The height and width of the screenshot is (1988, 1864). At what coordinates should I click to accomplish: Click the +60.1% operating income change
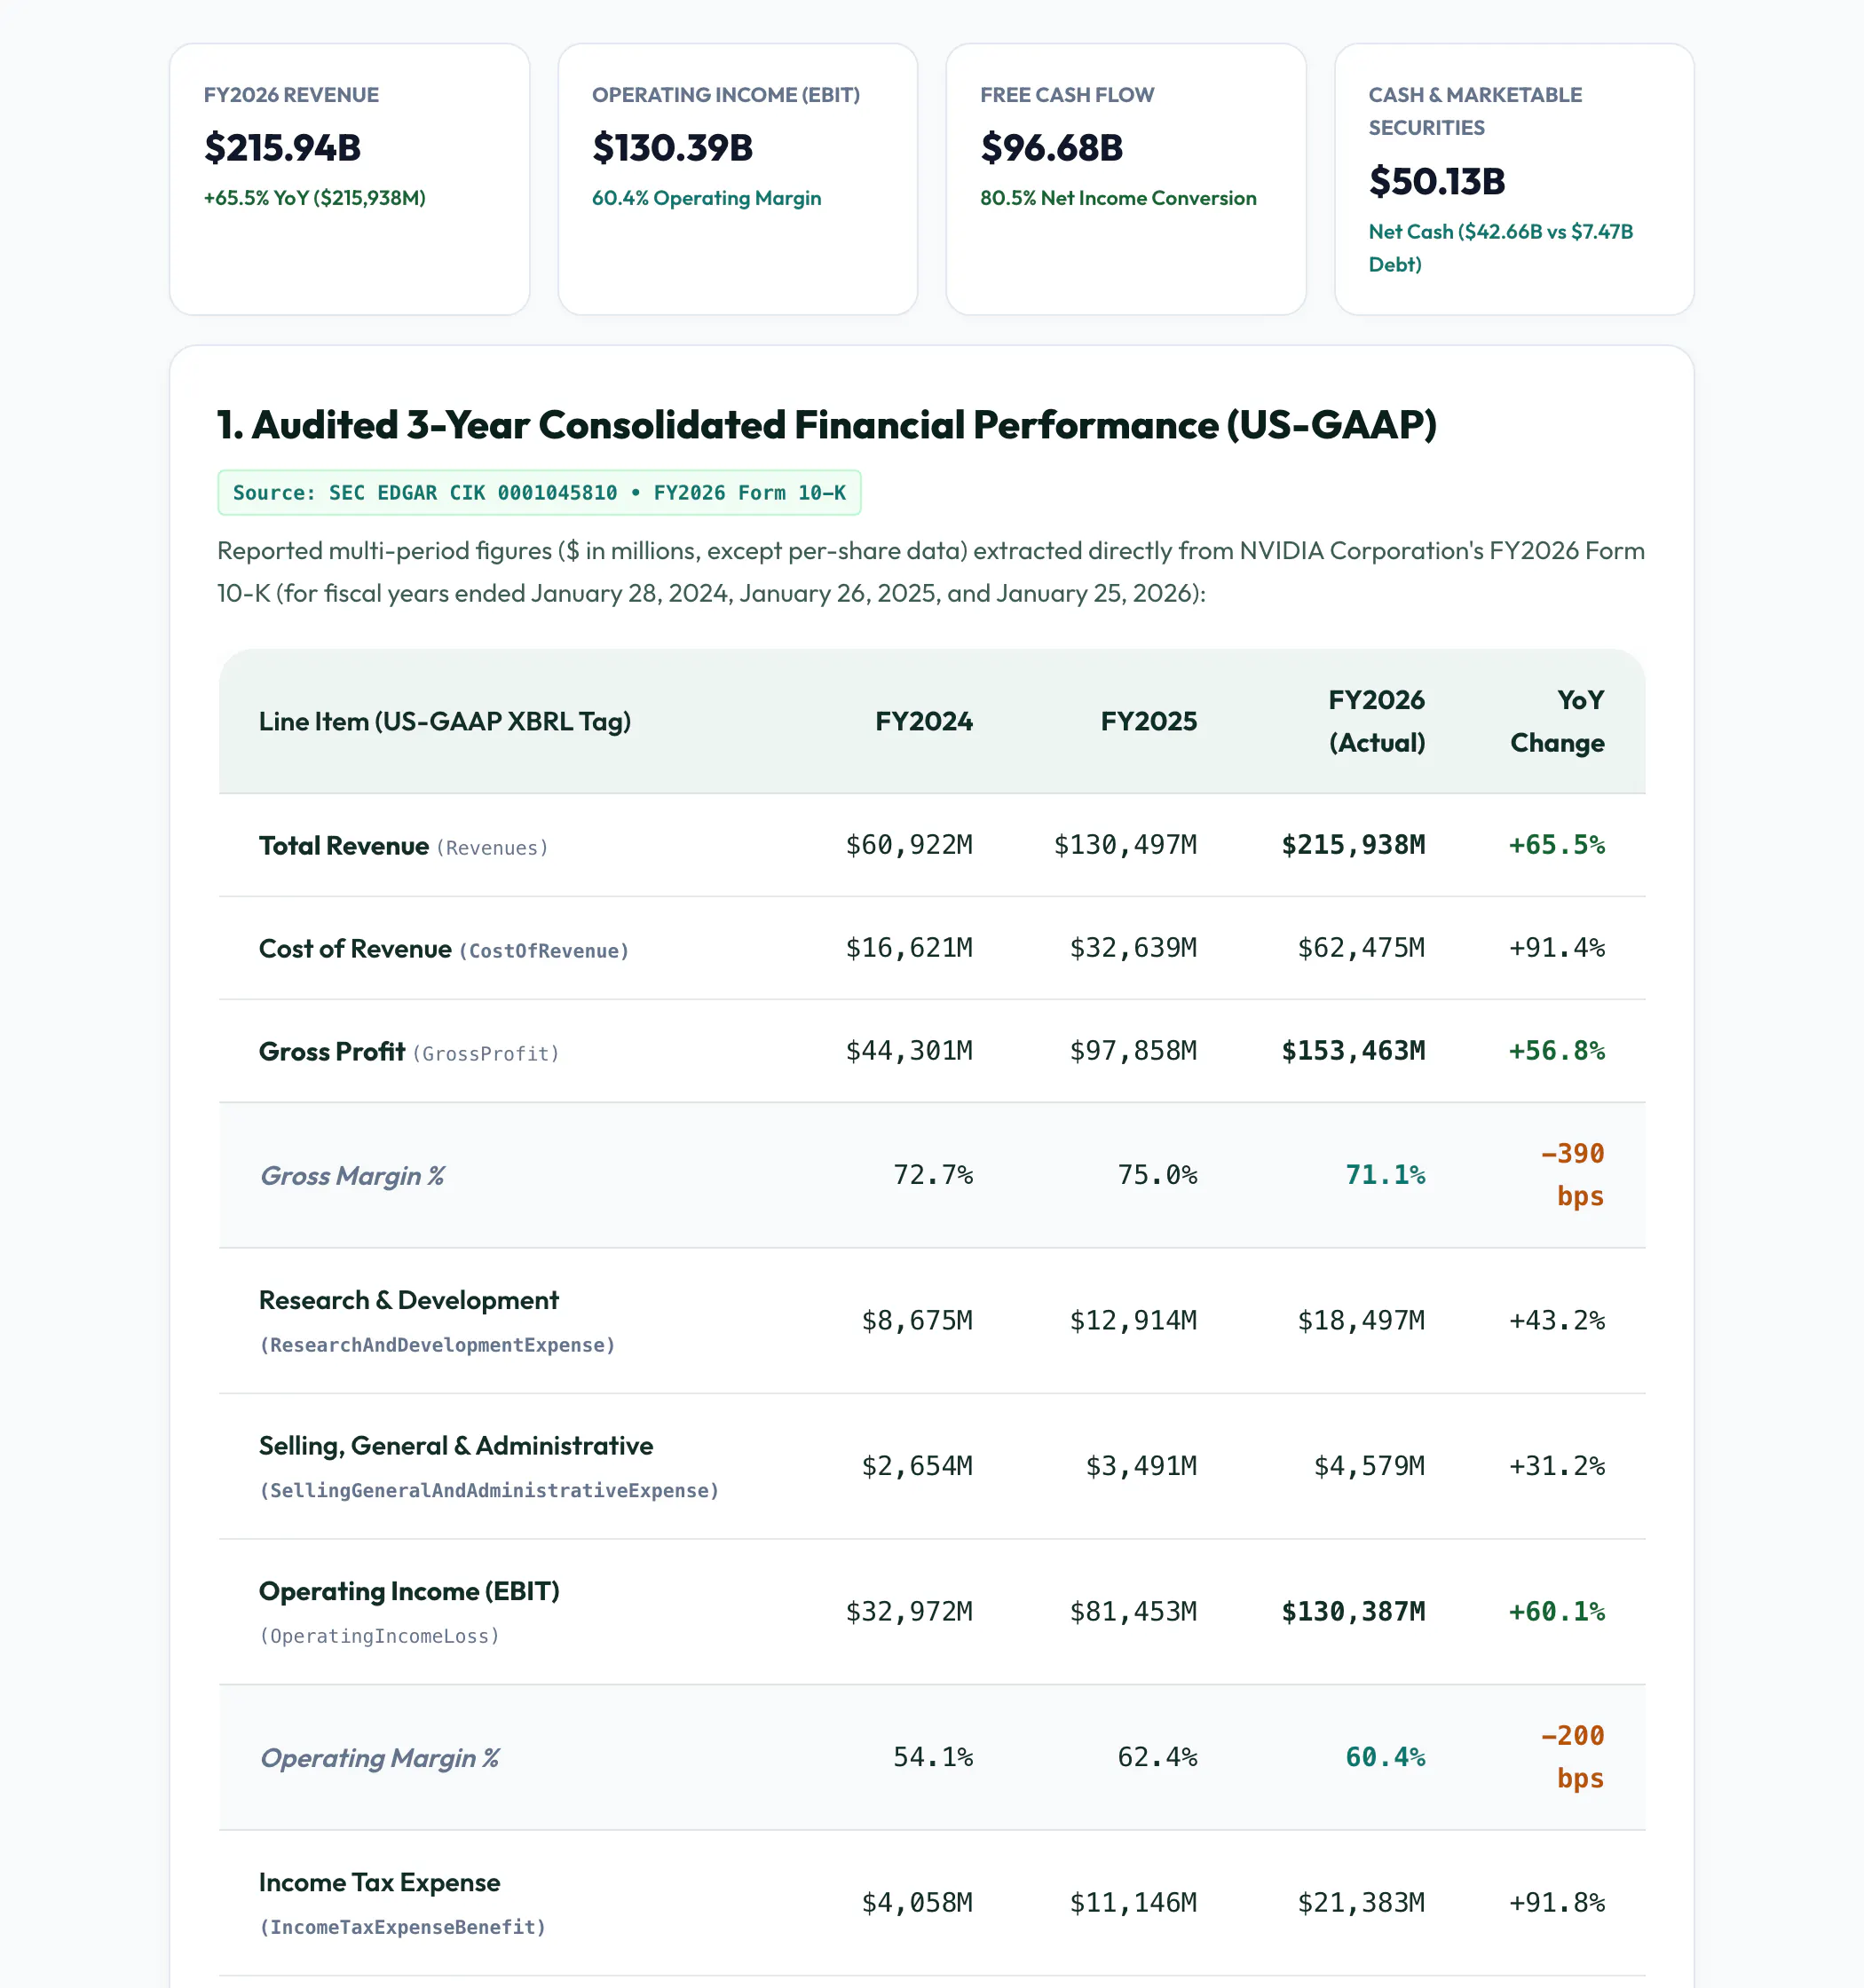click(1557, 1612)
